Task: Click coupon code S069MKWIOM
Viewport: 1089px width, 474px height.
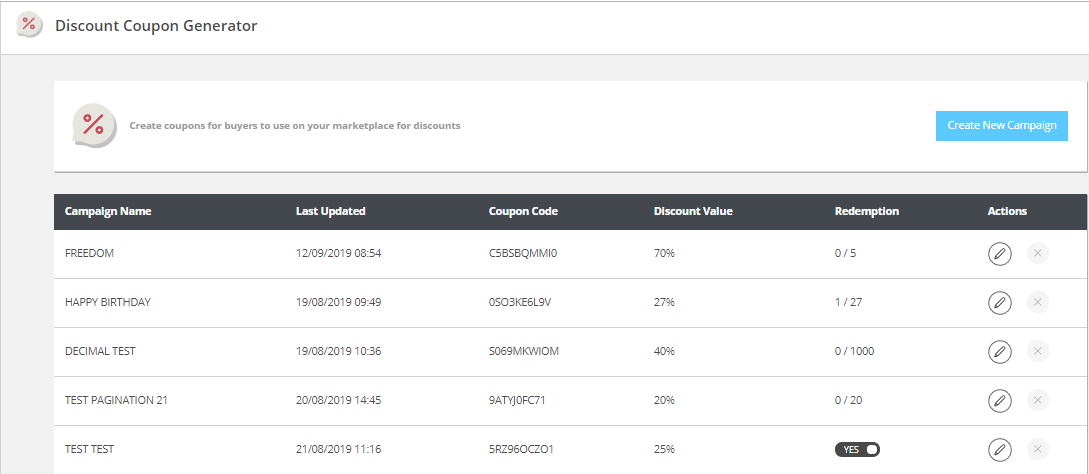Action: tap(524, 352)
